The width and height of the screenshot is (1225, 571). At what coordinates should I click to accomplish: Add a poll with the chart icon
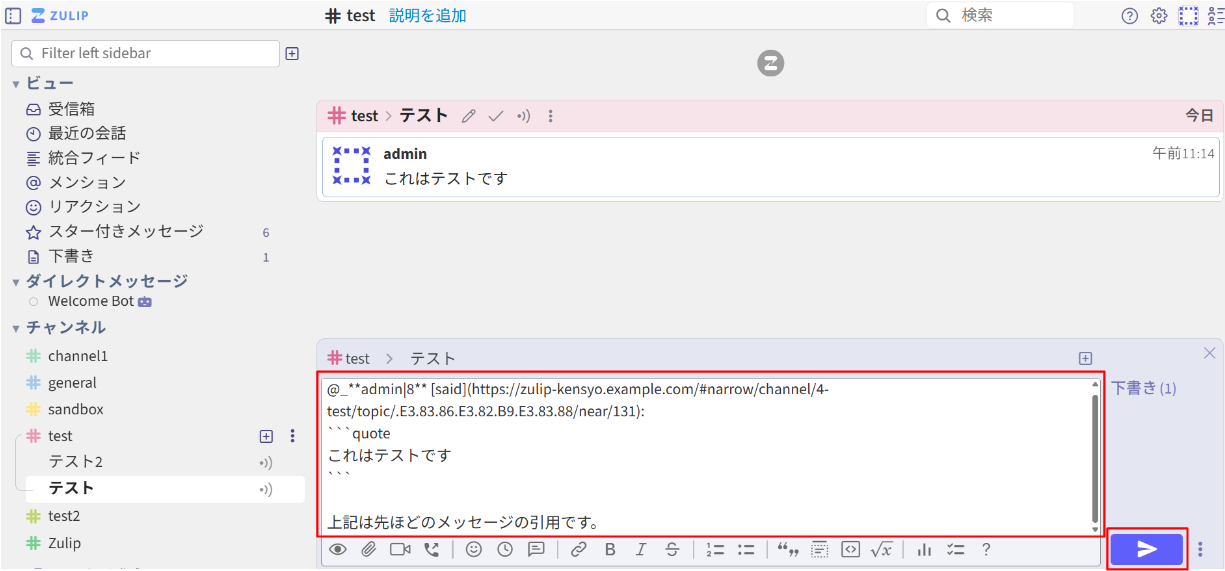tap(924, 549)
